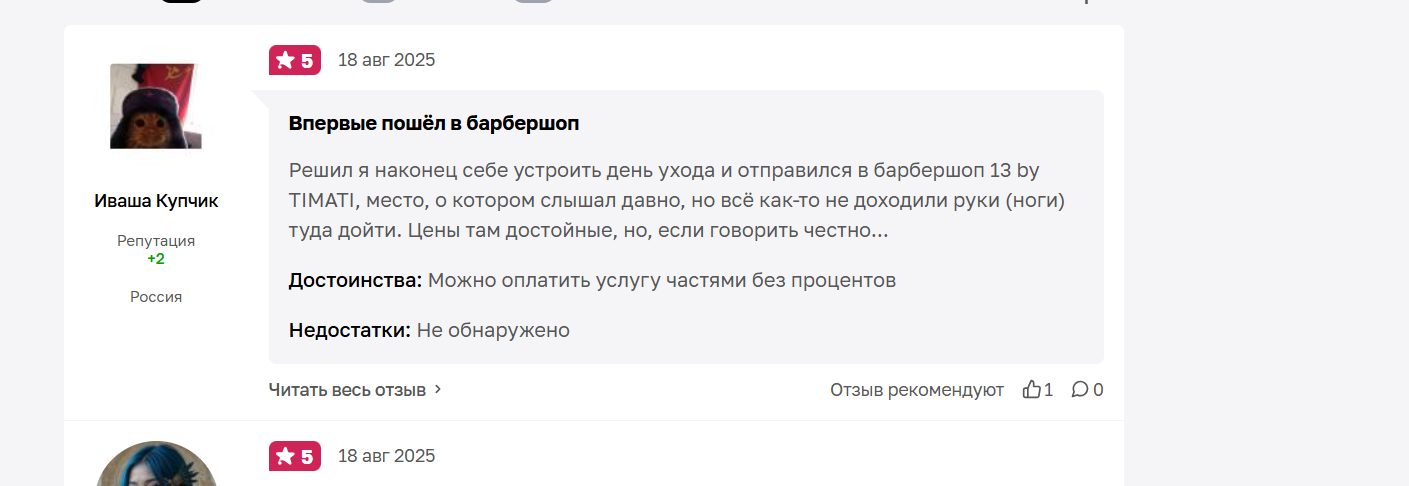Viewport: 1409px width, 486px height.
Task: Click the 'Россия' country label
Action: pos(156,297)
